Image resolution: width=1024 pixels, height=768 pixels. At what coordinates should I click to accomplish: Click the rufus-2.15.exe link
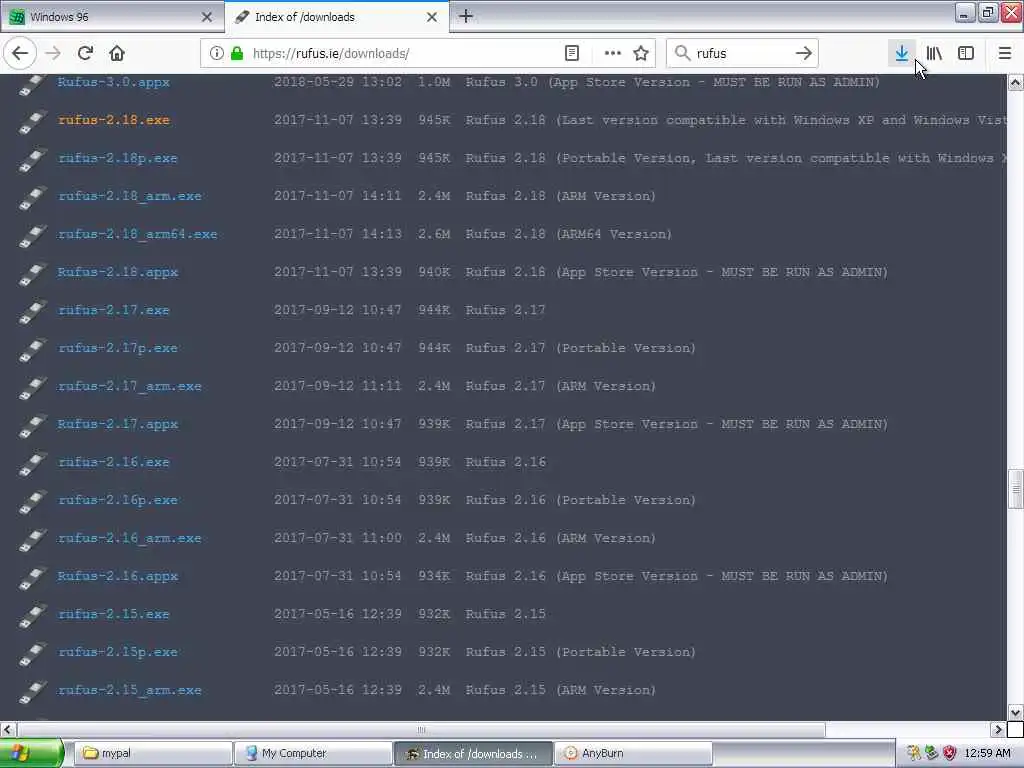tap(114, 614)
